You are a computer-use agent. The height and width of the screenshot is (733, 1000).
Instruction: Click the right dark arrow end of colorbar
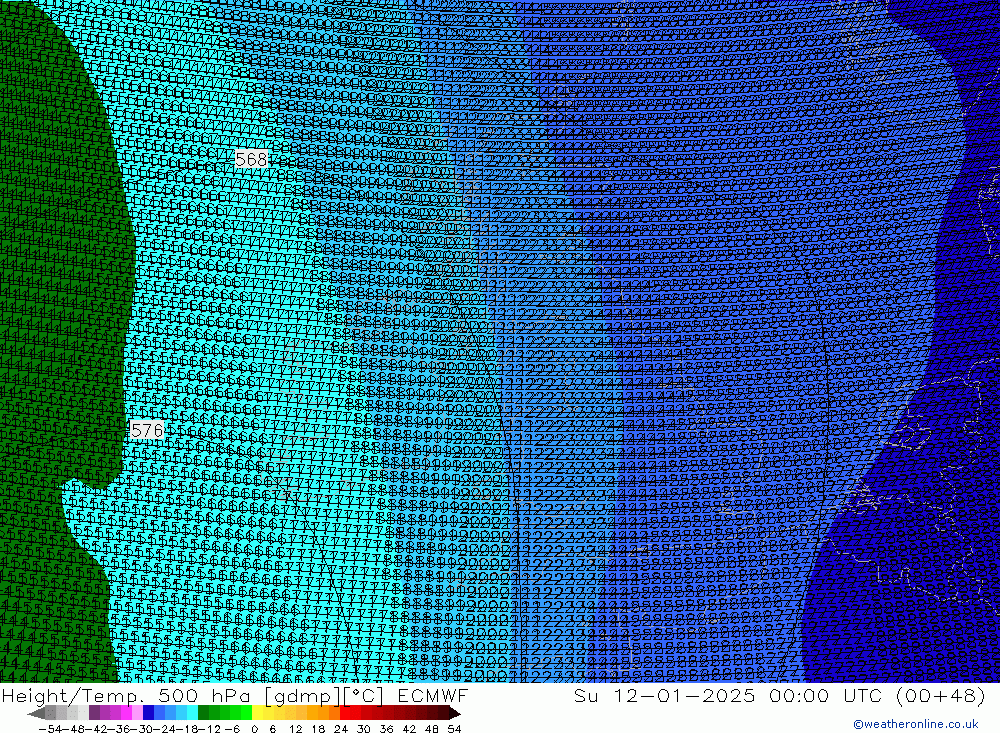pyautogui.click(x=455, y=713)
